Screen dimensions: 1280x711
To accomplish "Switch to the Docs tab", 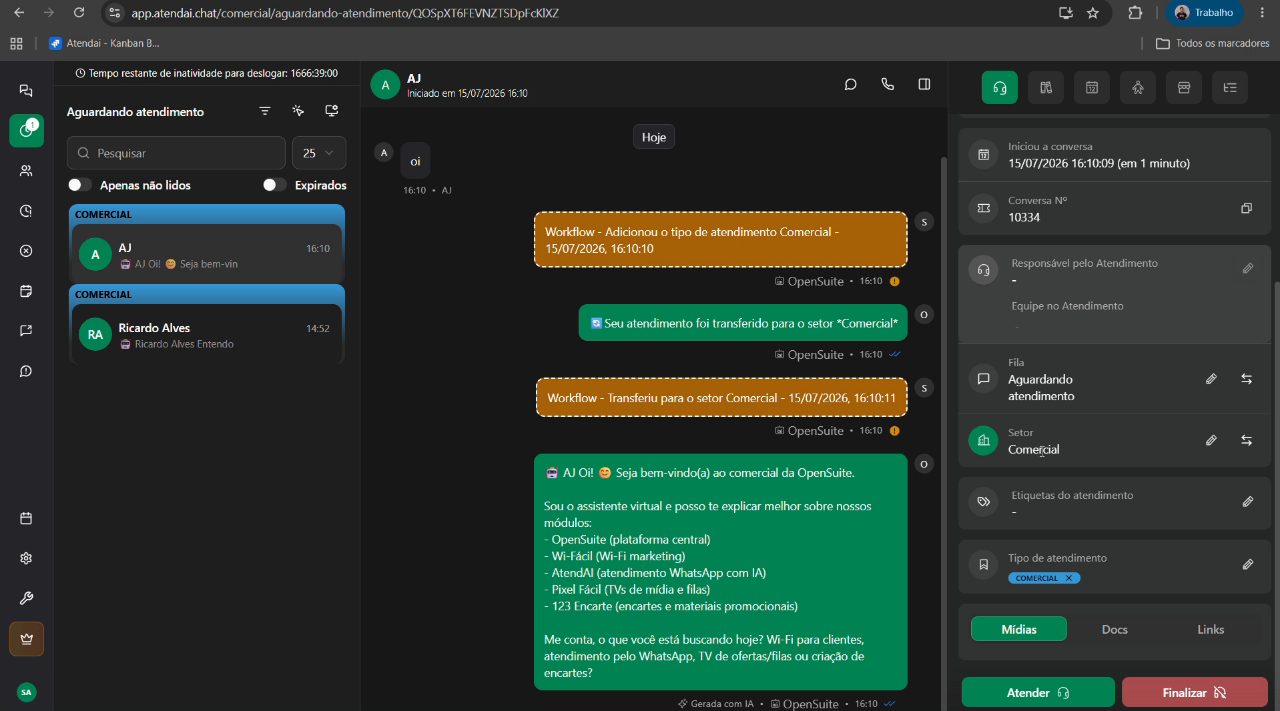I will tap(1115, 629).
